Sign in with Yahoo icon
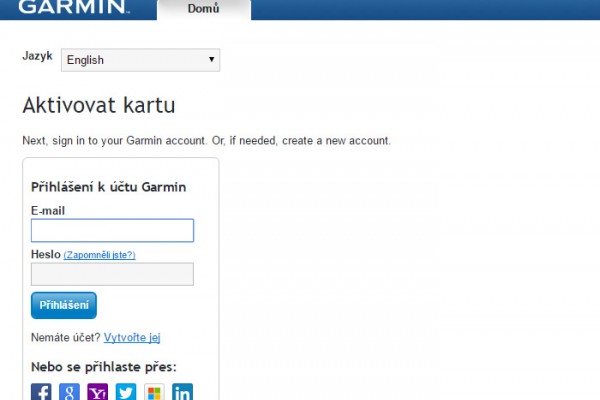The height and width of the screenshot is (400, 600). (x=98, y=392)
